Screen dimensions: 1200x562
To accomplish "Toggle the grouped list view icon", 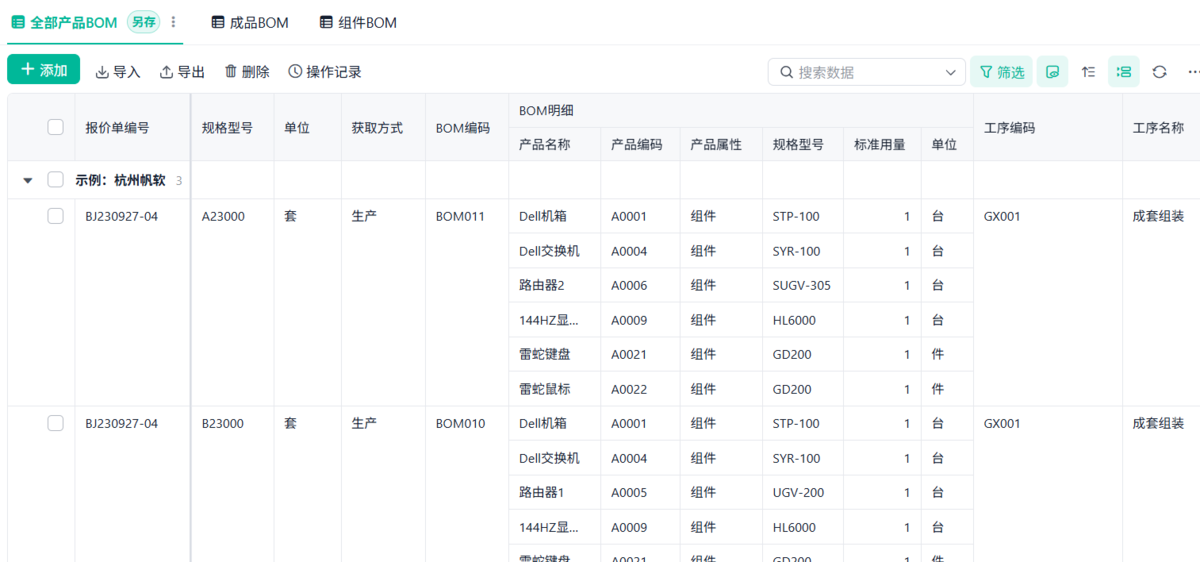I will tap(1124, 72).
